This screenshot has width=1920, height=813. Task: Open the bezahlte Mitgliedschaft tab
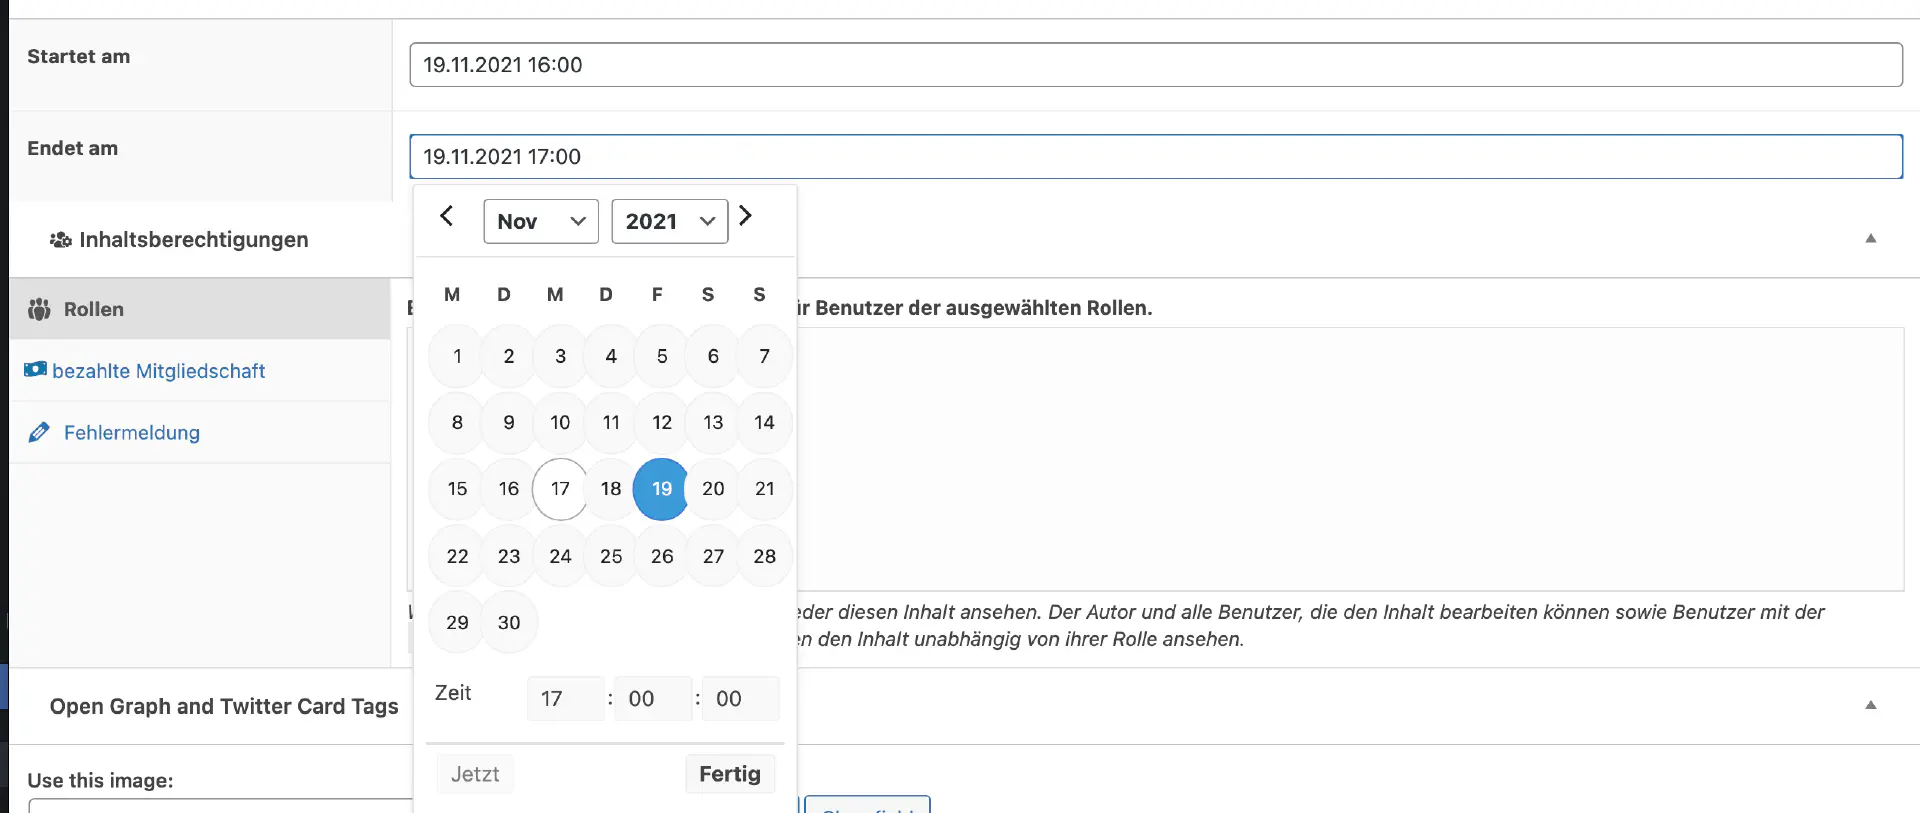pyautogui.click(x=158, y=371)
